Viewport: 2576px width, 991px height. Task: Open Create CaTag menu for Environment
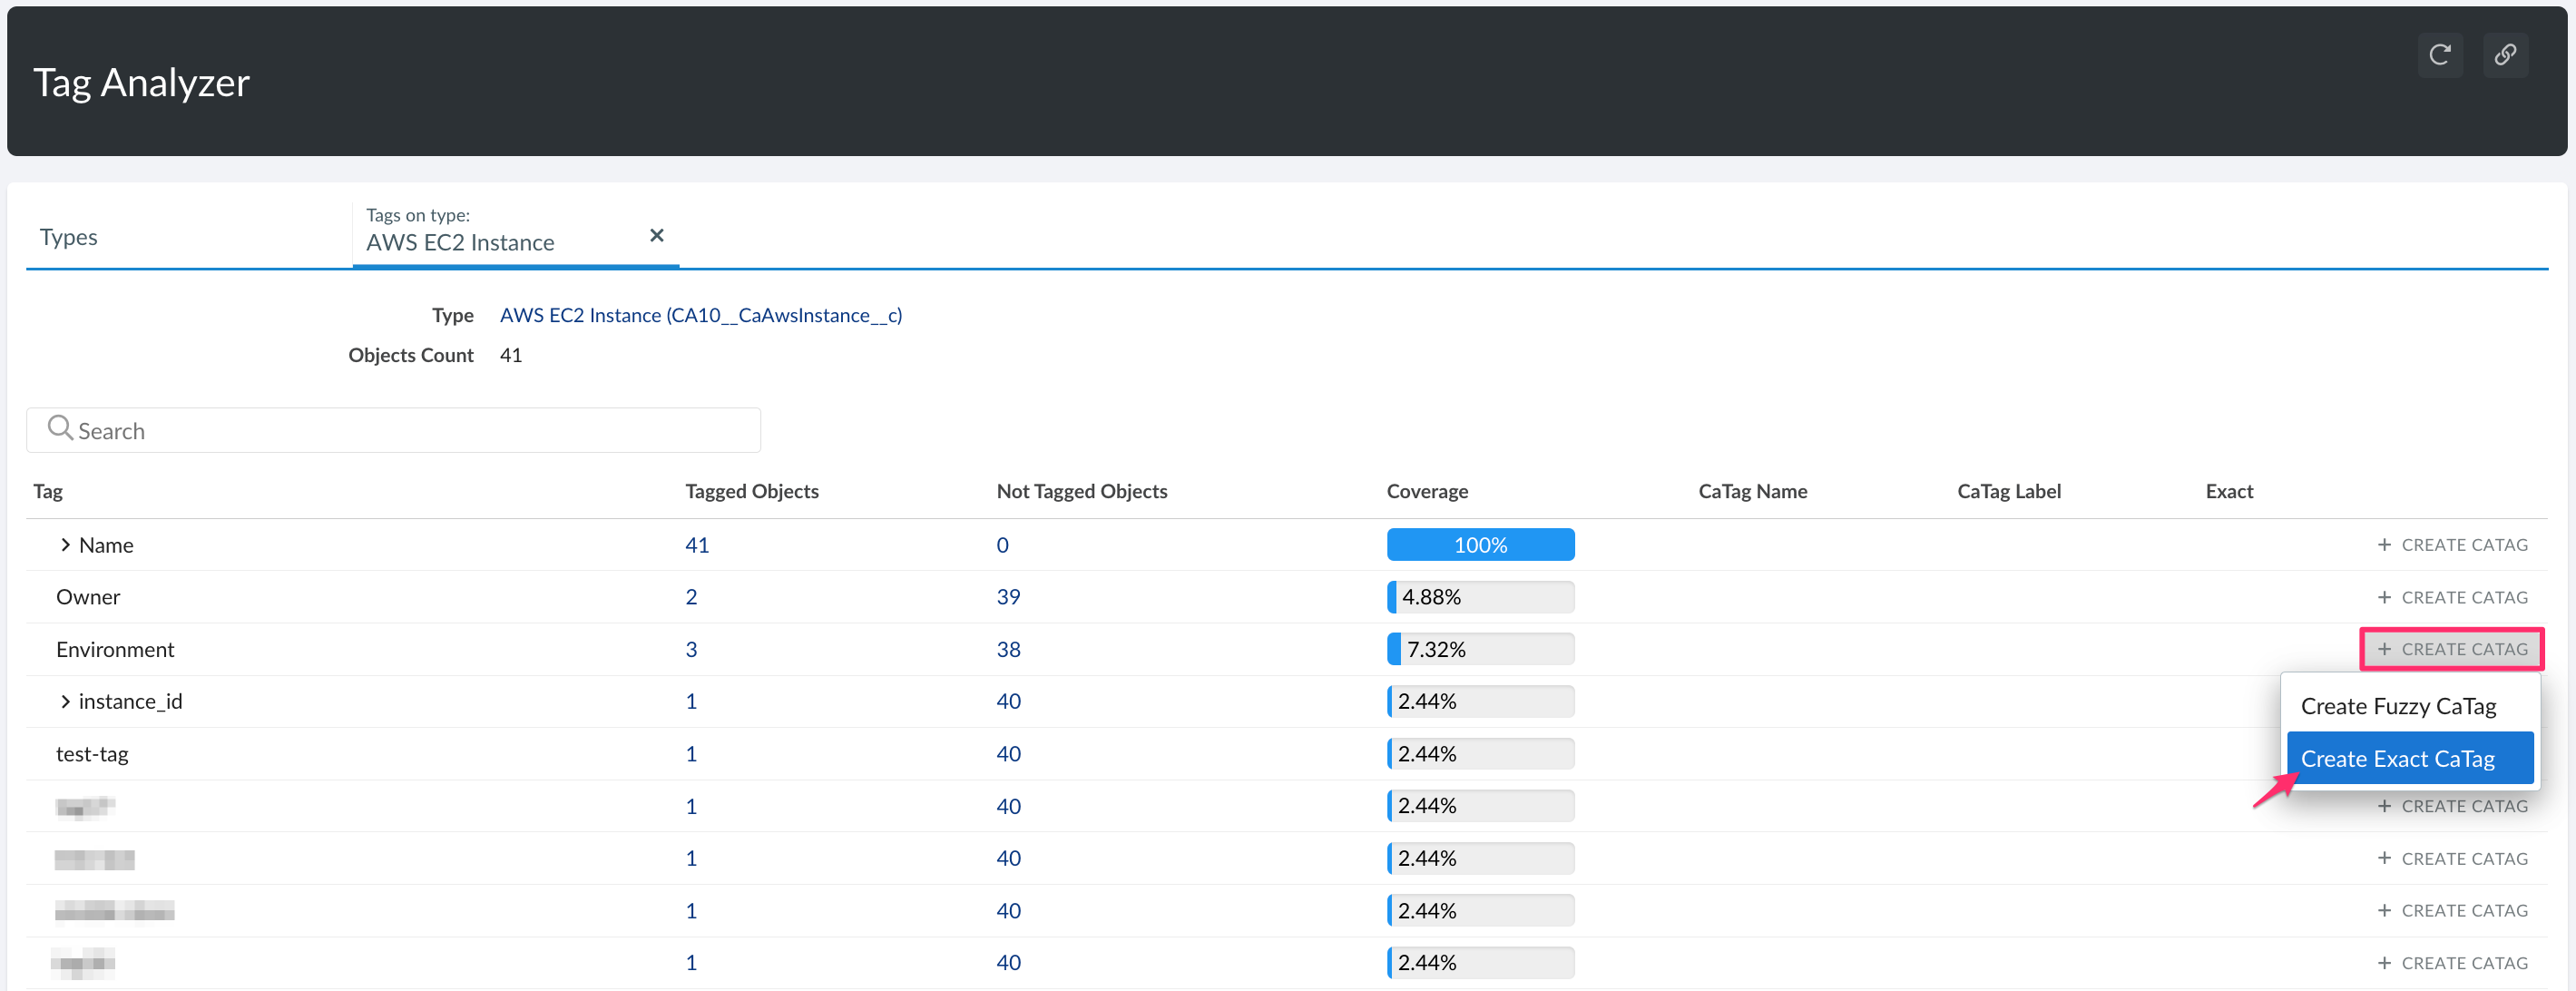click(2451, 649)
